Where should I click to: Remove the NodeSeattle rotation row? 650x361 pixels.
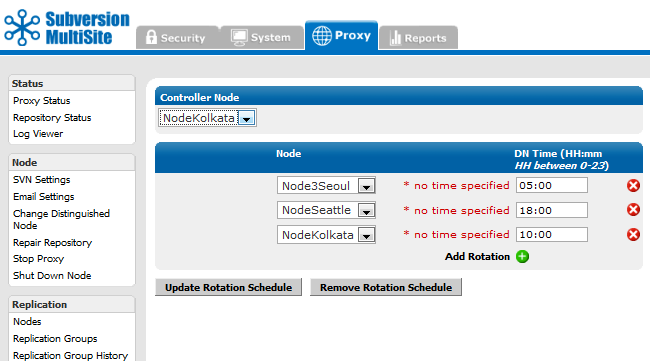tap(633, 210)
